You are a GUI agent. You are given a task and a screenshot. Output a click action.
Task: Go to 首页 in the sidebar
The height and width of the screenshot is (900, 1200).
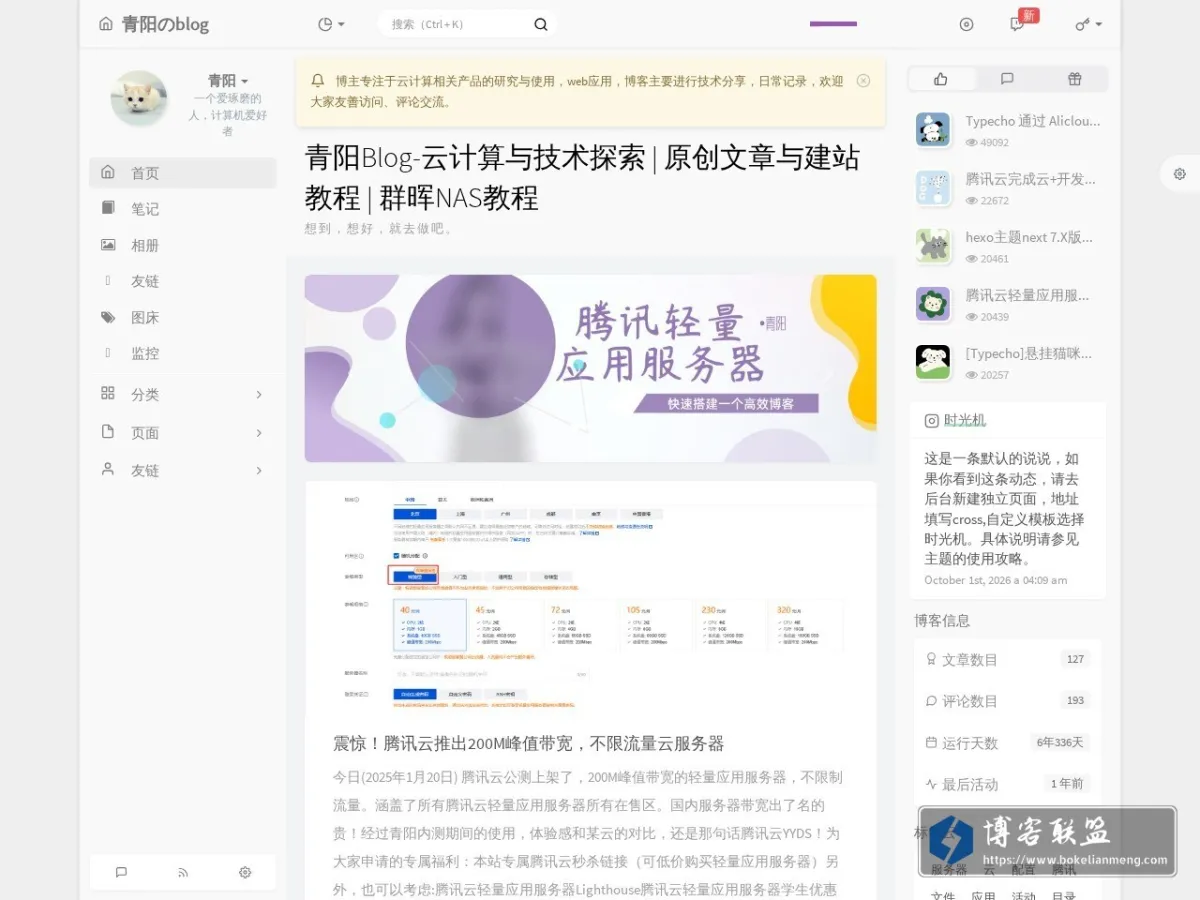click(x=183, y=173)
